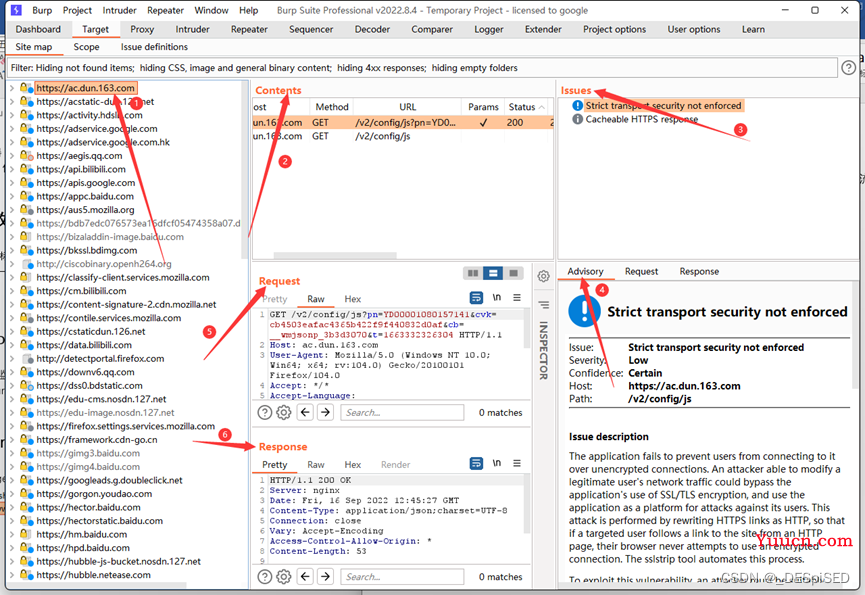Open Response search settings gear
Image resolution: width=865 pixels, height=595 pixels.
coord(284,577)
